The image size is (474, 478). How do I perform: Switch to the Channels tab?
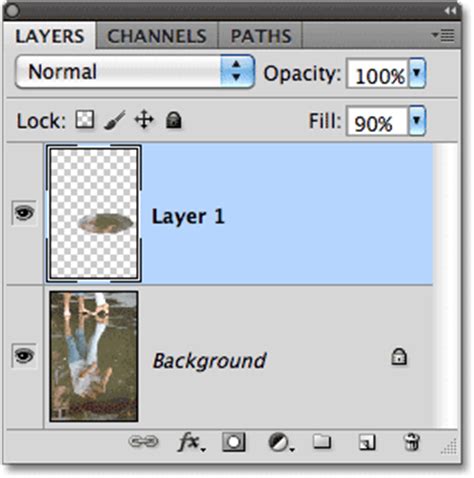(157, 36)
